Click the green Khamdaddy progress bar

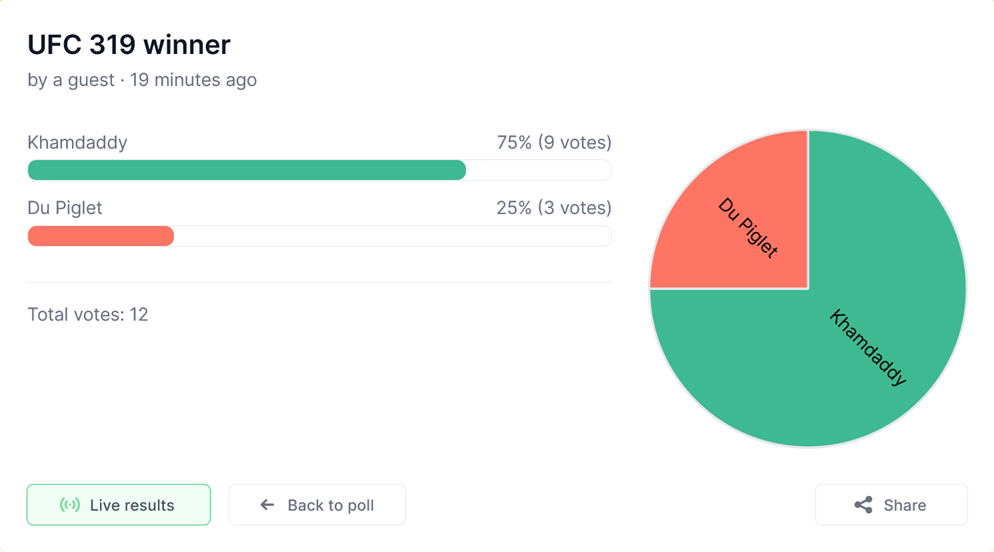pyautogui.click(x=246, y=170)
